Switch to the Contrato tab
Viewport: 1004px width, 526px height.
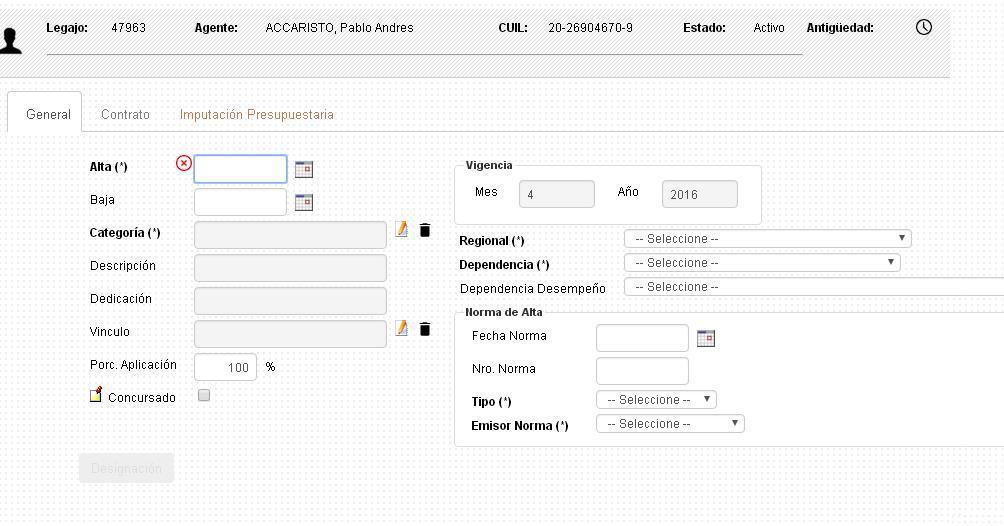coord(125,115)
